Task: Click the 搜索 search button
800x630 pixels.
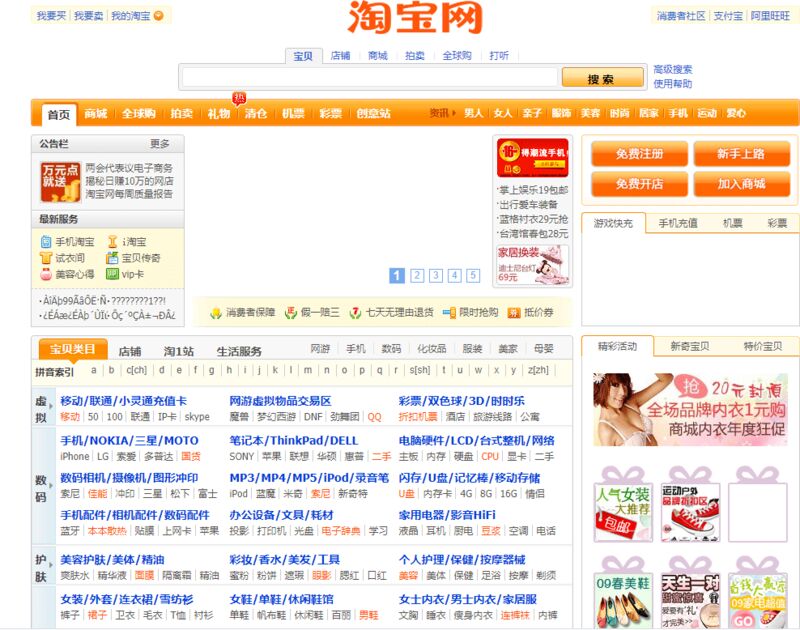Action: click(603, 78)
